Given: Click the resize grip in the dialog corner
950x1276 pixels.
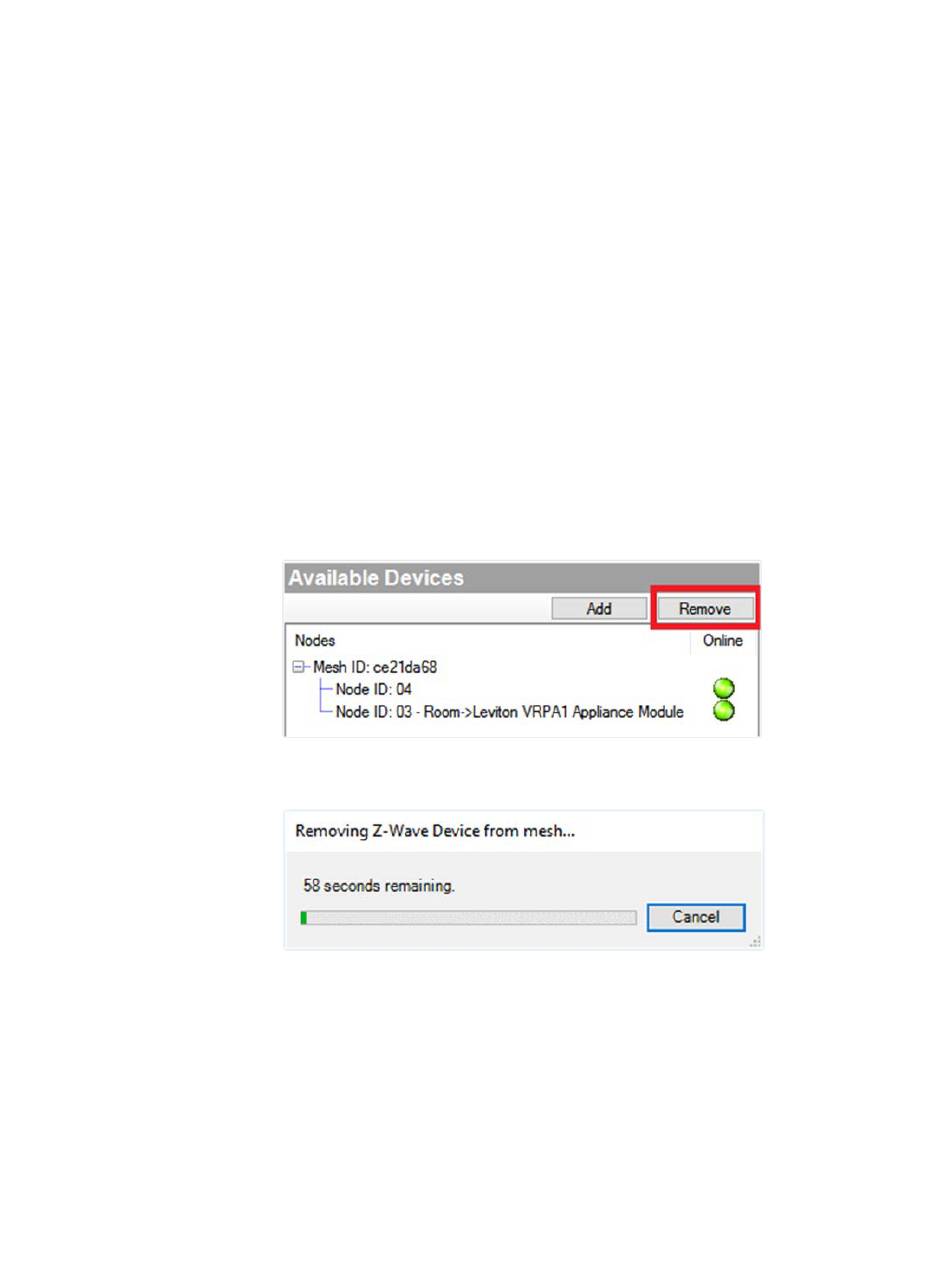Looking at the screenshot, I should 756,941.
